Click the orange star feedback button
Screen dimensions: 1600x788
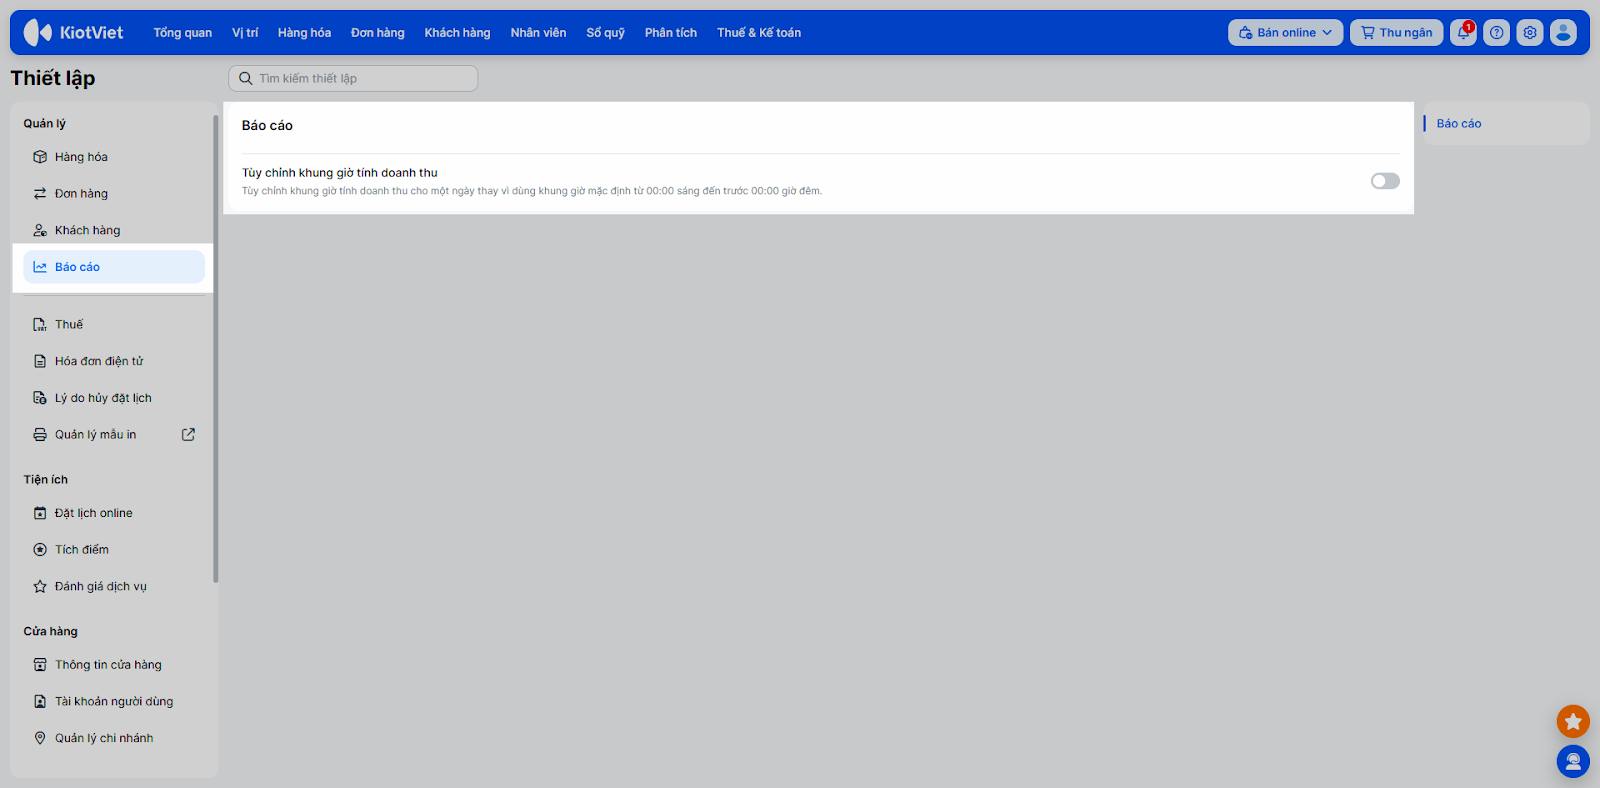(1573, 721)
